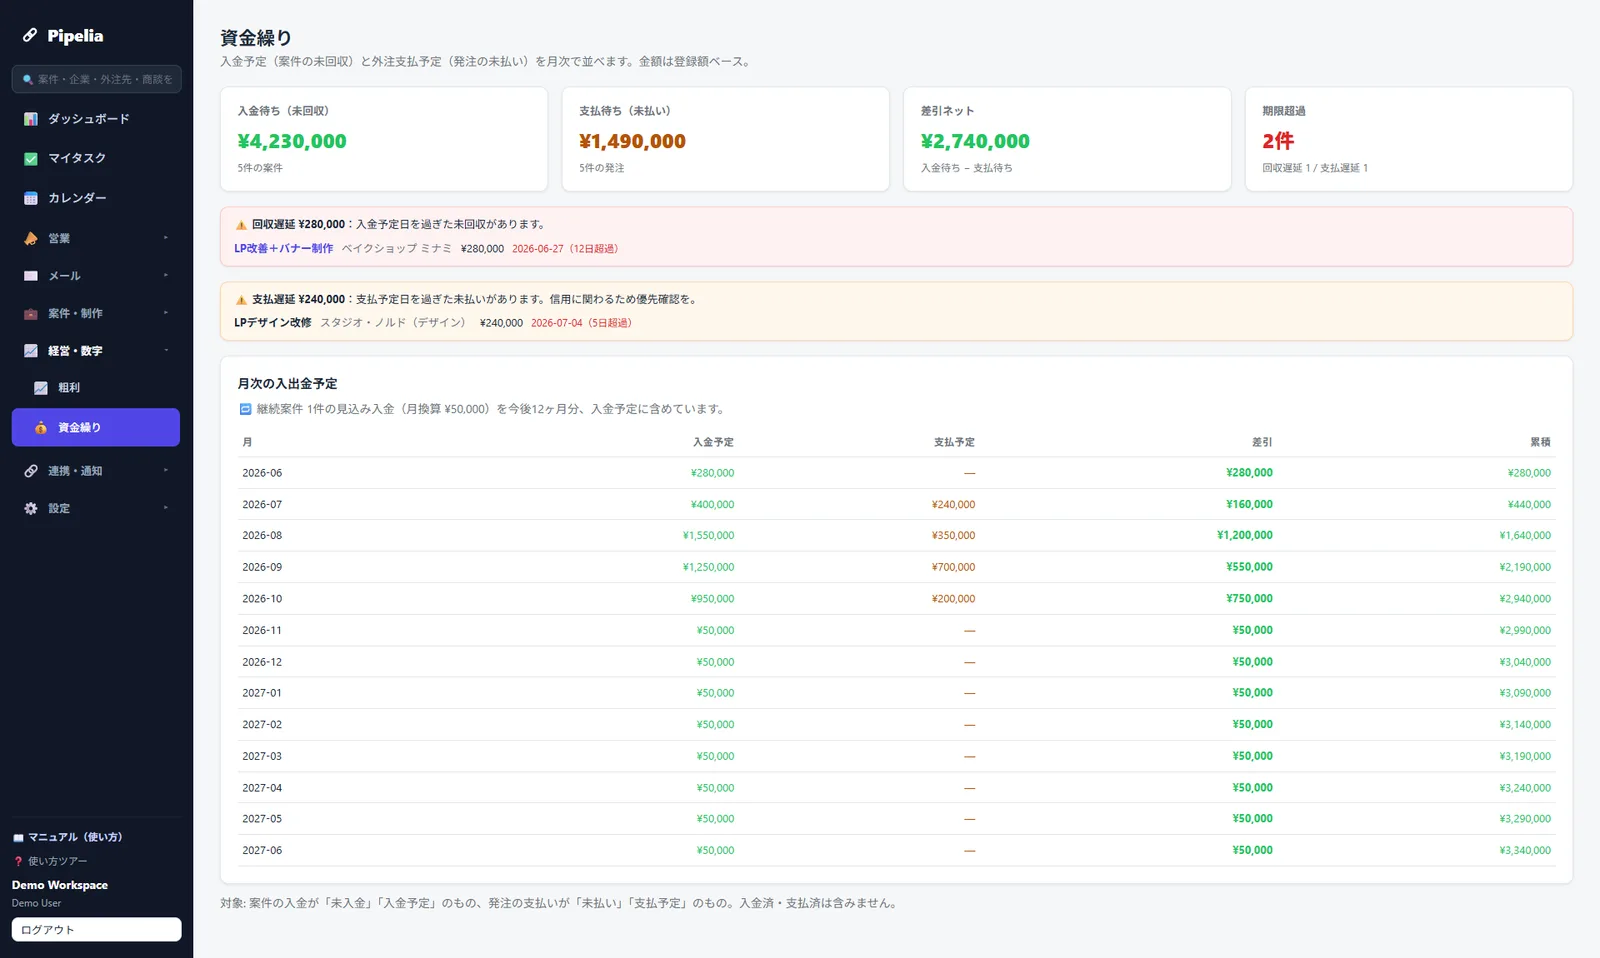Collapse the 経営・数字 section
The image size is (1600, 958).
[x=96, y=351]
